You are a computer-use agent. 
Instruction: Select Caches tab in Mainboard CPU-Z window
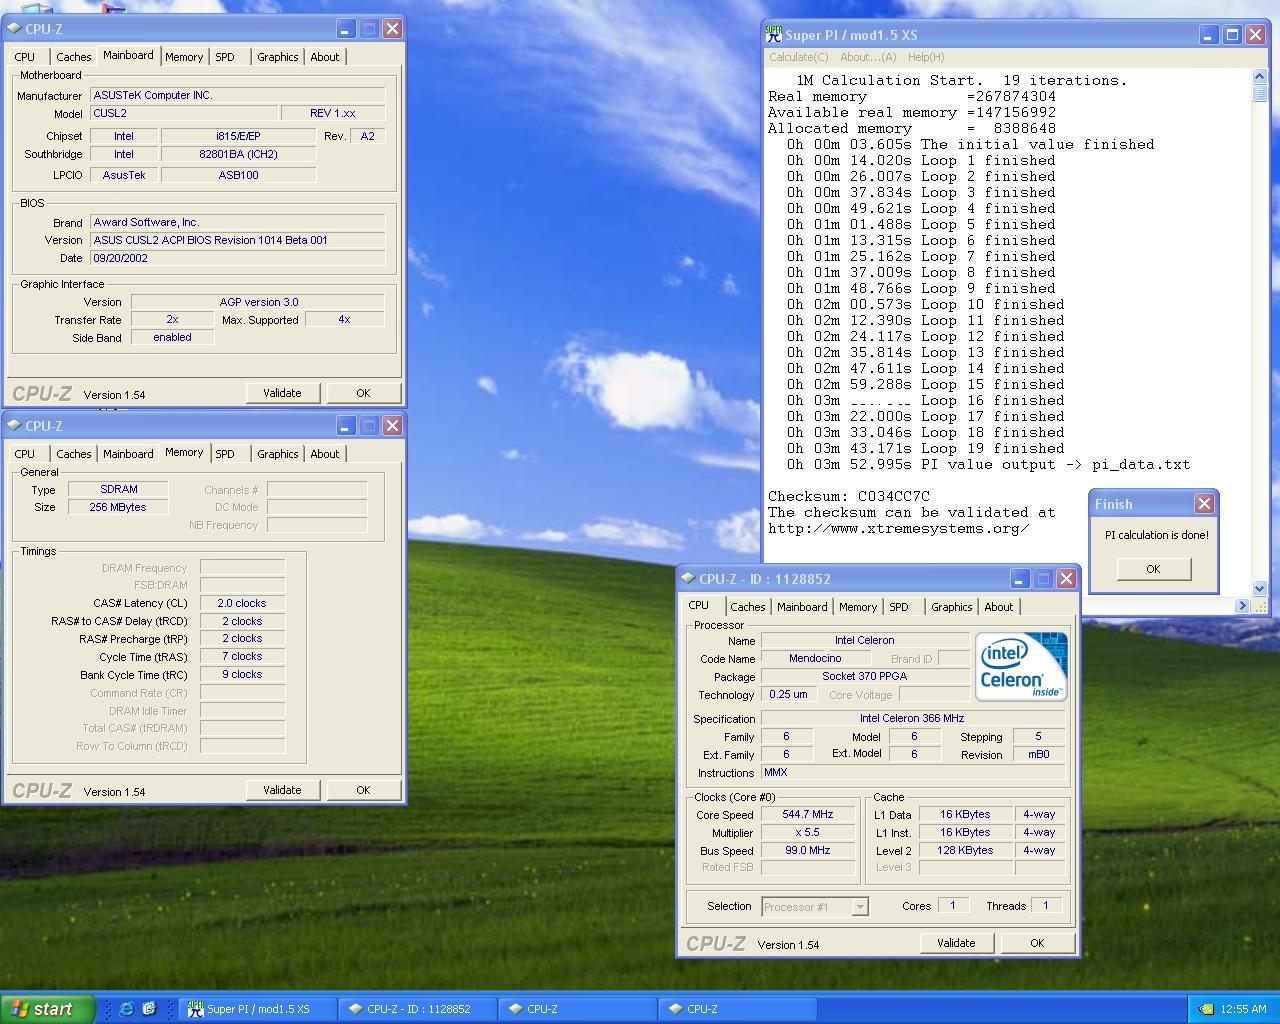tap(73, 57)
